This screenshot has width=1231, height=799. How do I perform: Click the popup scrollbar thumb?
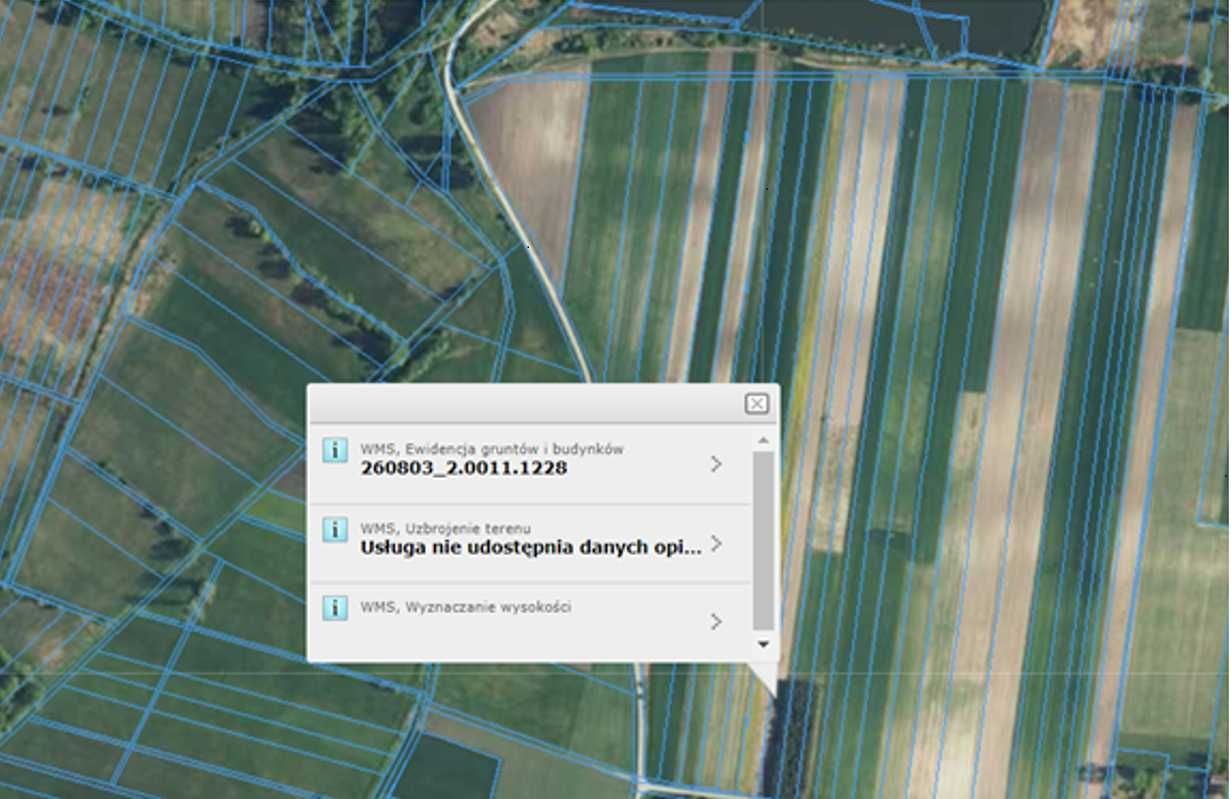click(x=763, y=540)
